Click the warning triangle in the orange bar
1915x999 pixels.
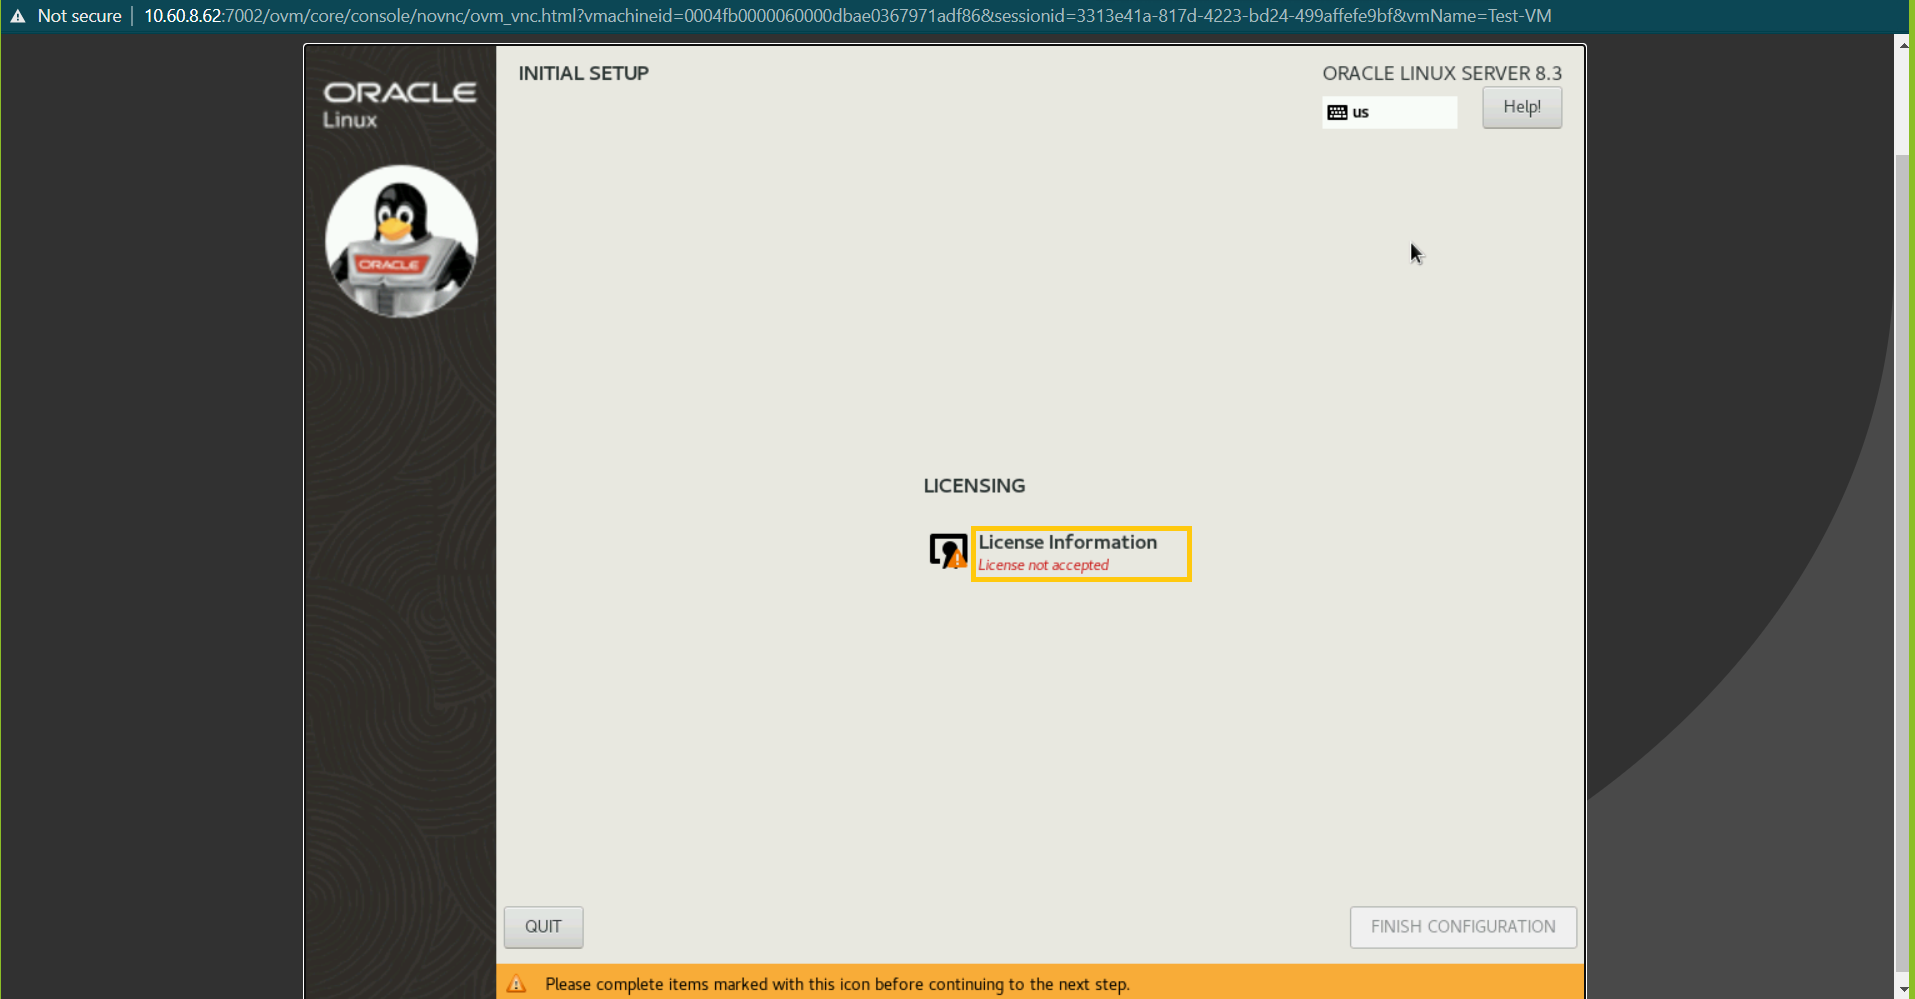(517, 984)
